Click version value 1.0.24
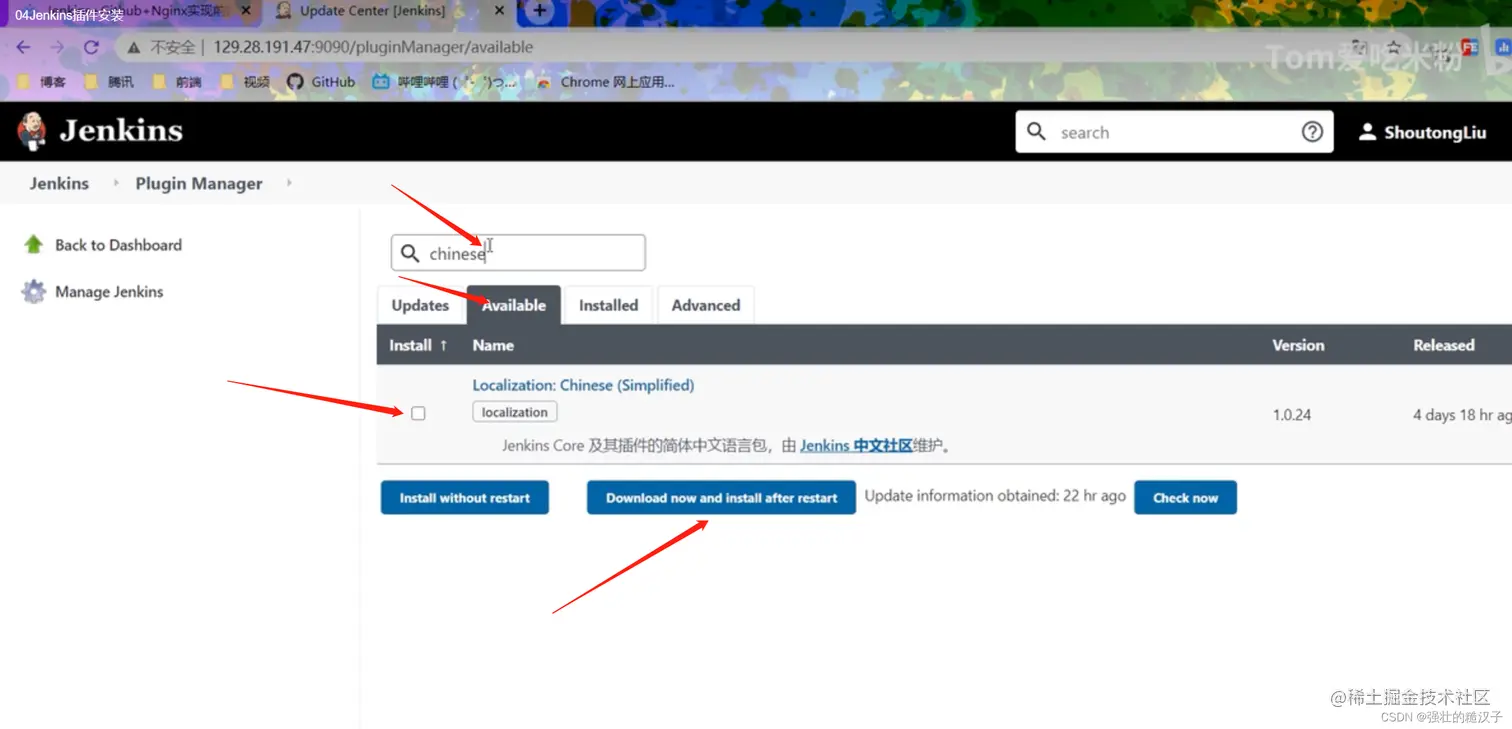Image resolution: width=1512 pixels, height=729 pixels. click(1292, 414)
